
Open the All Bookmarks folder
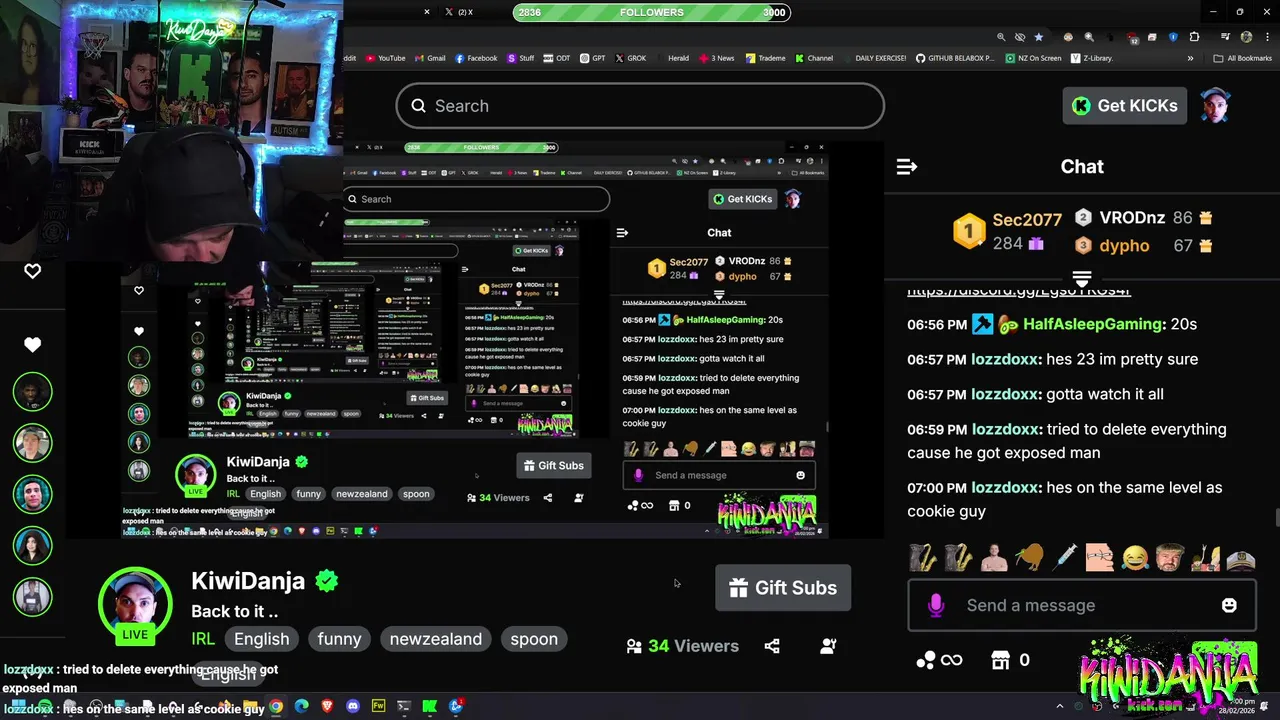click(x=1242, y=58)
